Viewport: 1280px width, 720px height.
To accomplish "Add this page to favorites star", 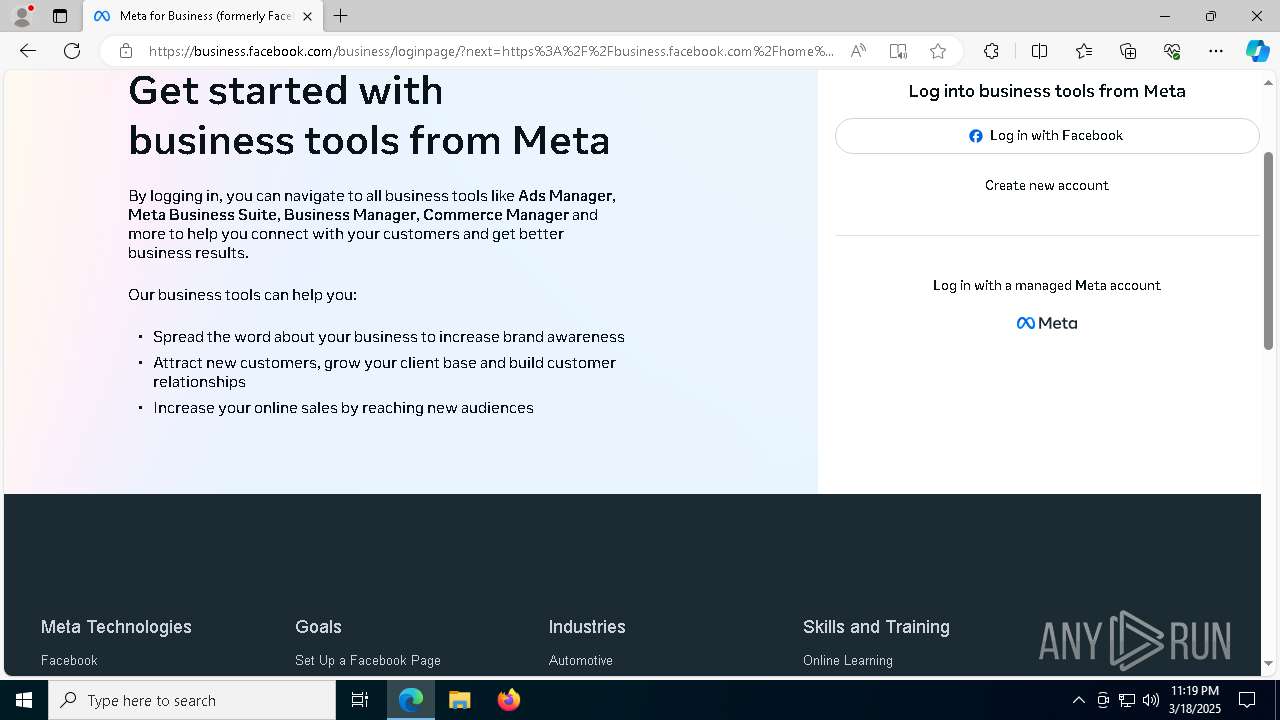I will 937,51.
